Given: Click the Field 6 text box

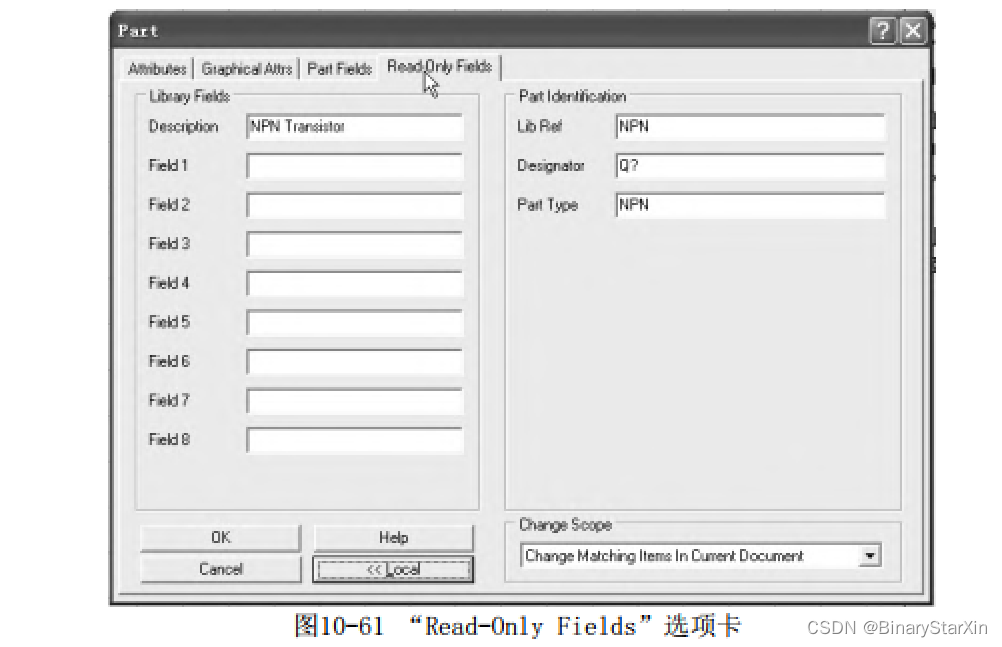Looking at the screenshot, I should (x=355, y=362).
